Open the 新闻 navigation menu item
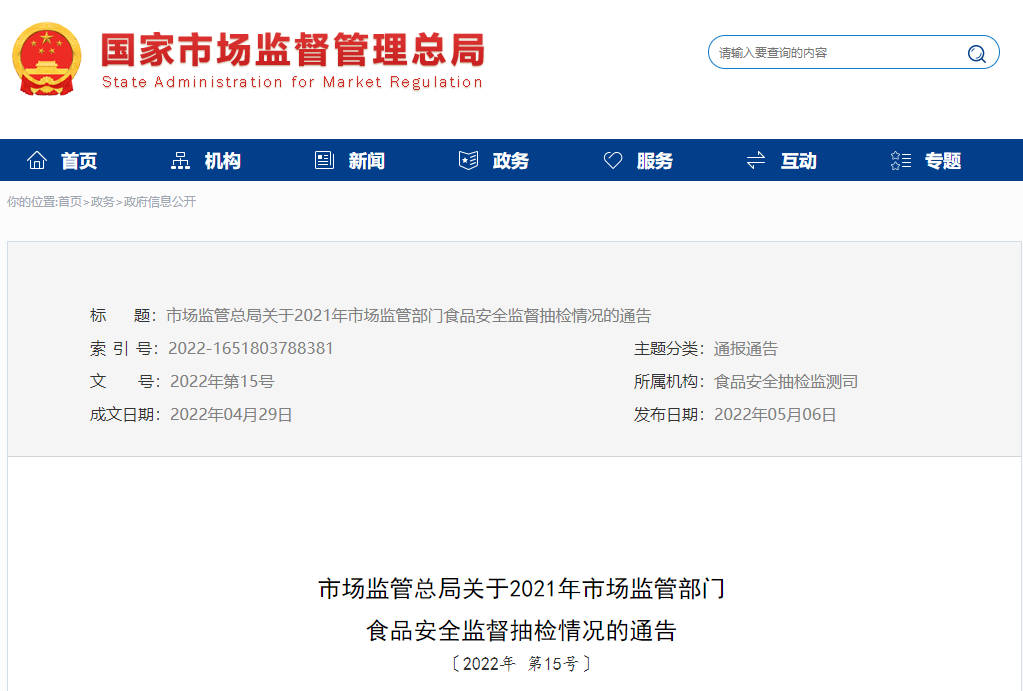The image size is (1023, 691). tap(367, 161)
